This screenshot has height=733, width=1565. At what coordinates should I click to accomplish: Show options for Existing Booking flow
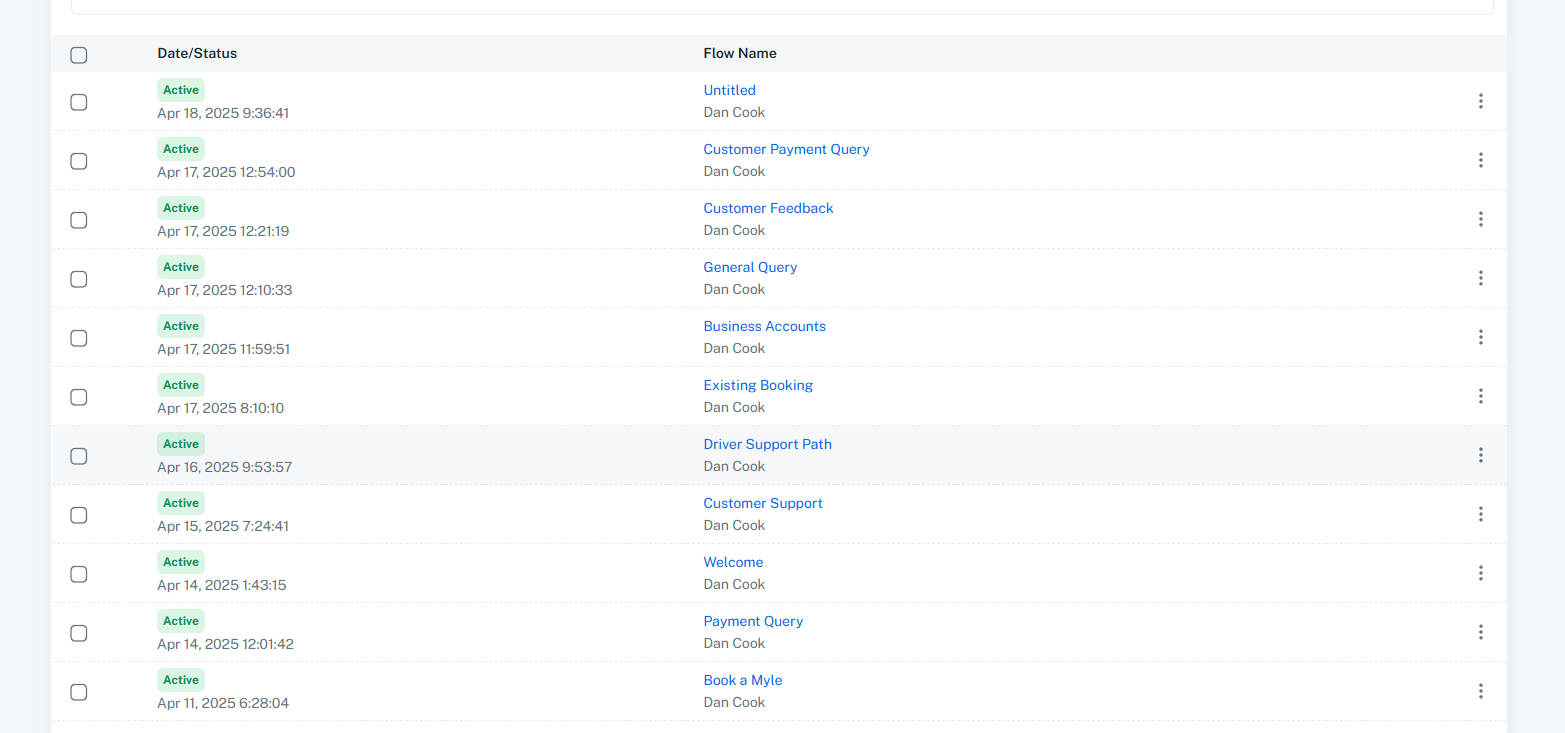1480,396
